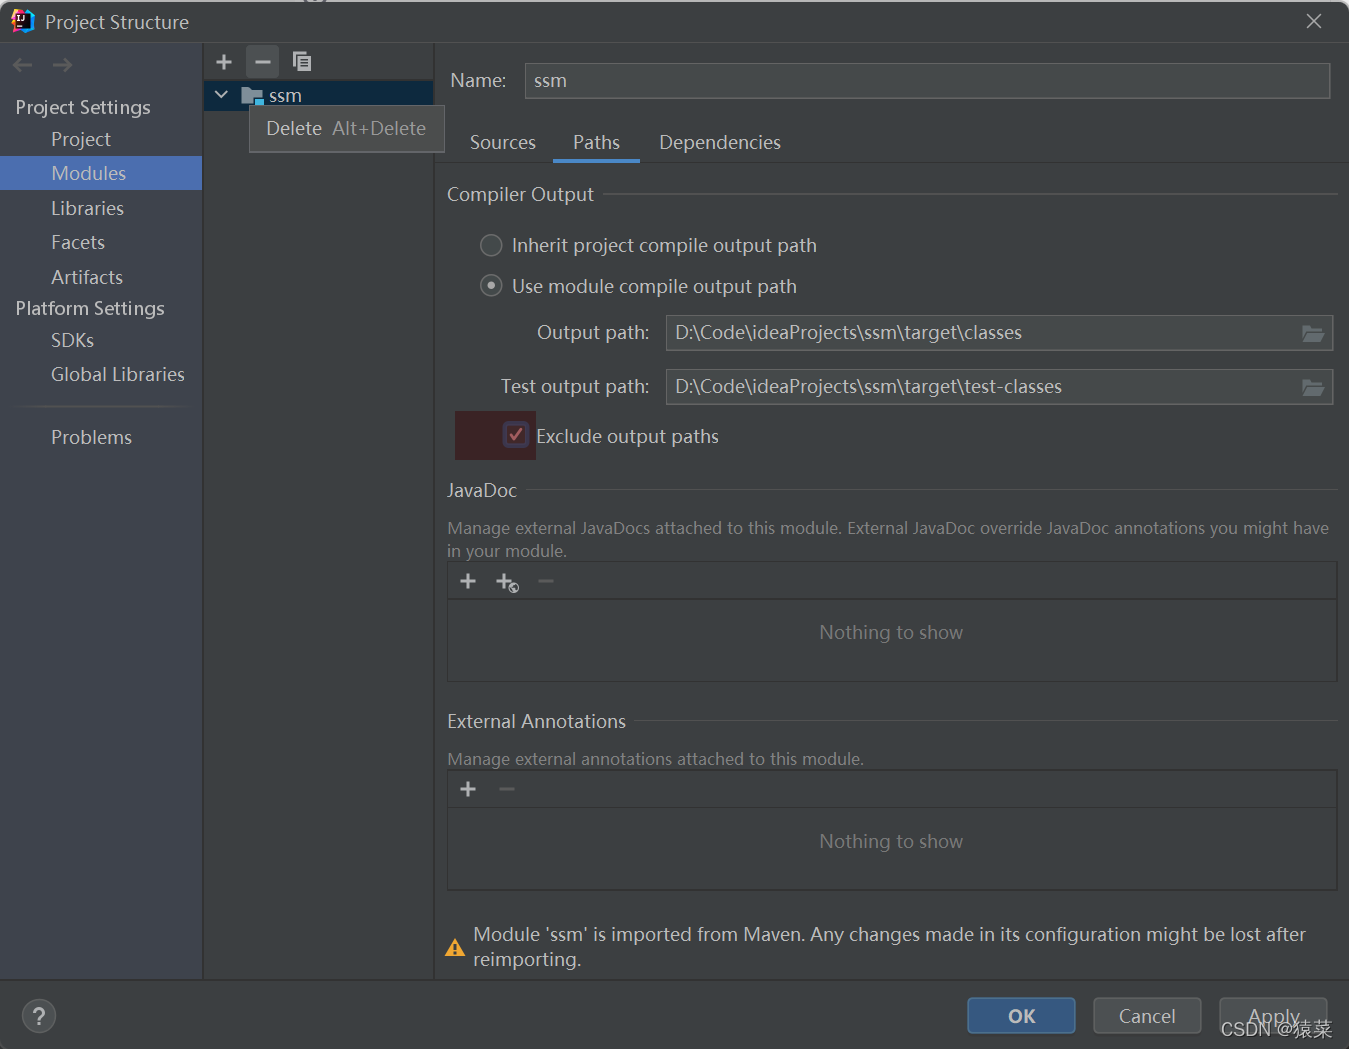This screenshot has height=1049, width=1349.
Task: Collapse the ssm module tree node
Action: (x=221, y=95)
